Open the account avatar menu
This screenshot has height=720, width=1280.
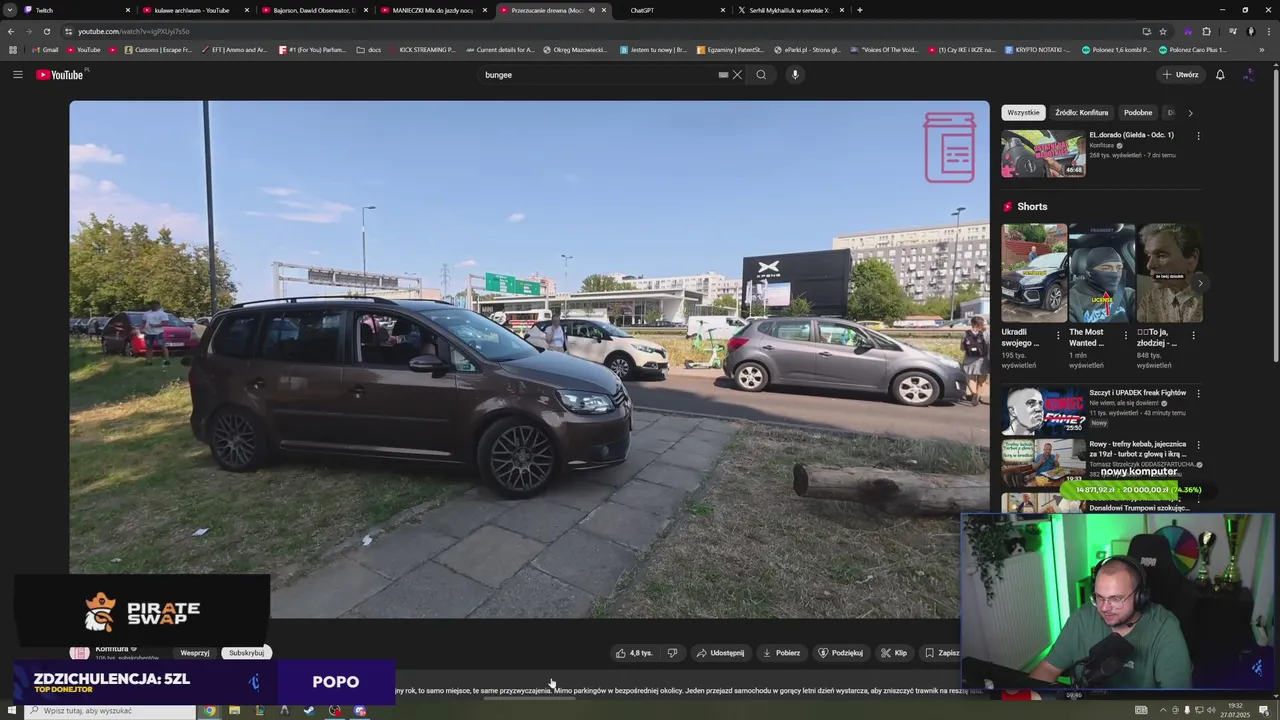click(x=1248, y=75)
